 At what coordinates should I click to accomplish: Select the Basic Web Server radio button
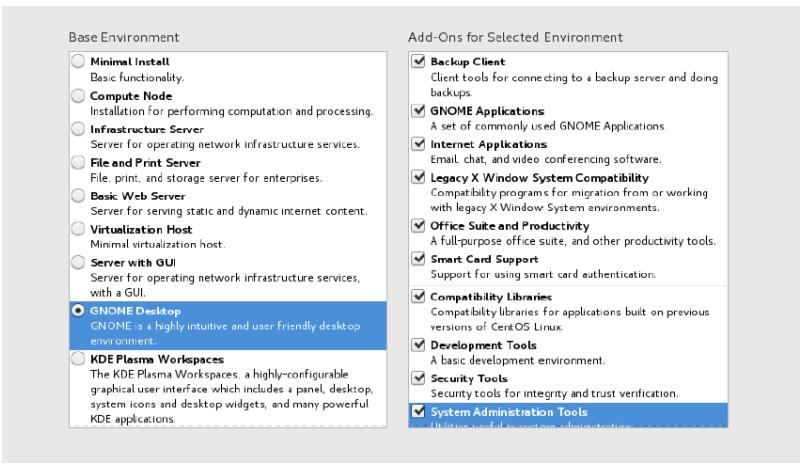[79, 195]
